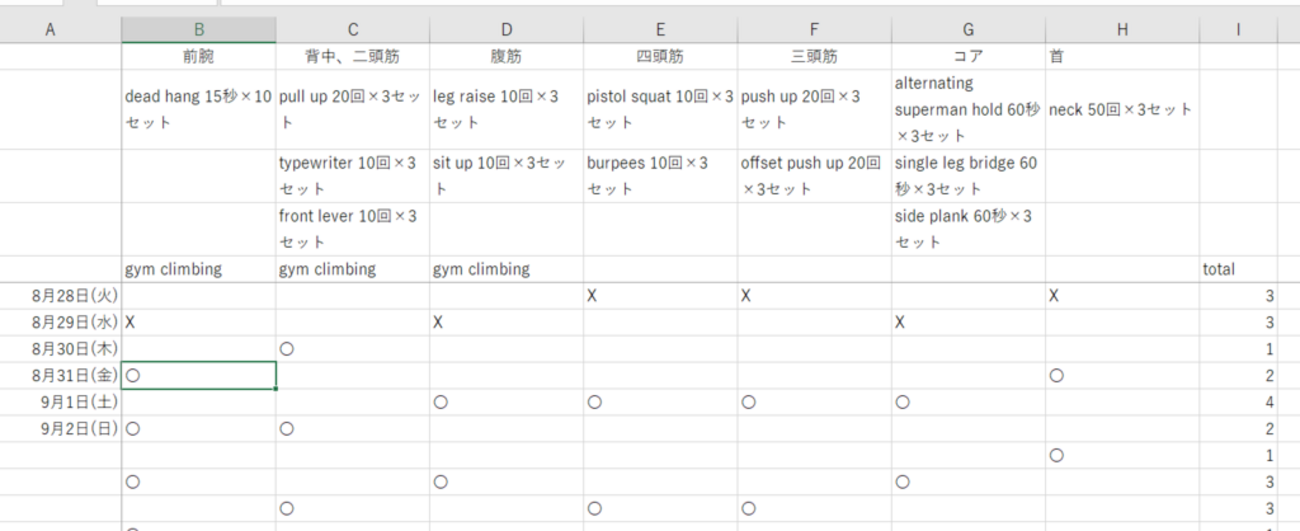Click the alternating superman hold cell
Screen dimensions: 1300x531
[x=967, y=110]
